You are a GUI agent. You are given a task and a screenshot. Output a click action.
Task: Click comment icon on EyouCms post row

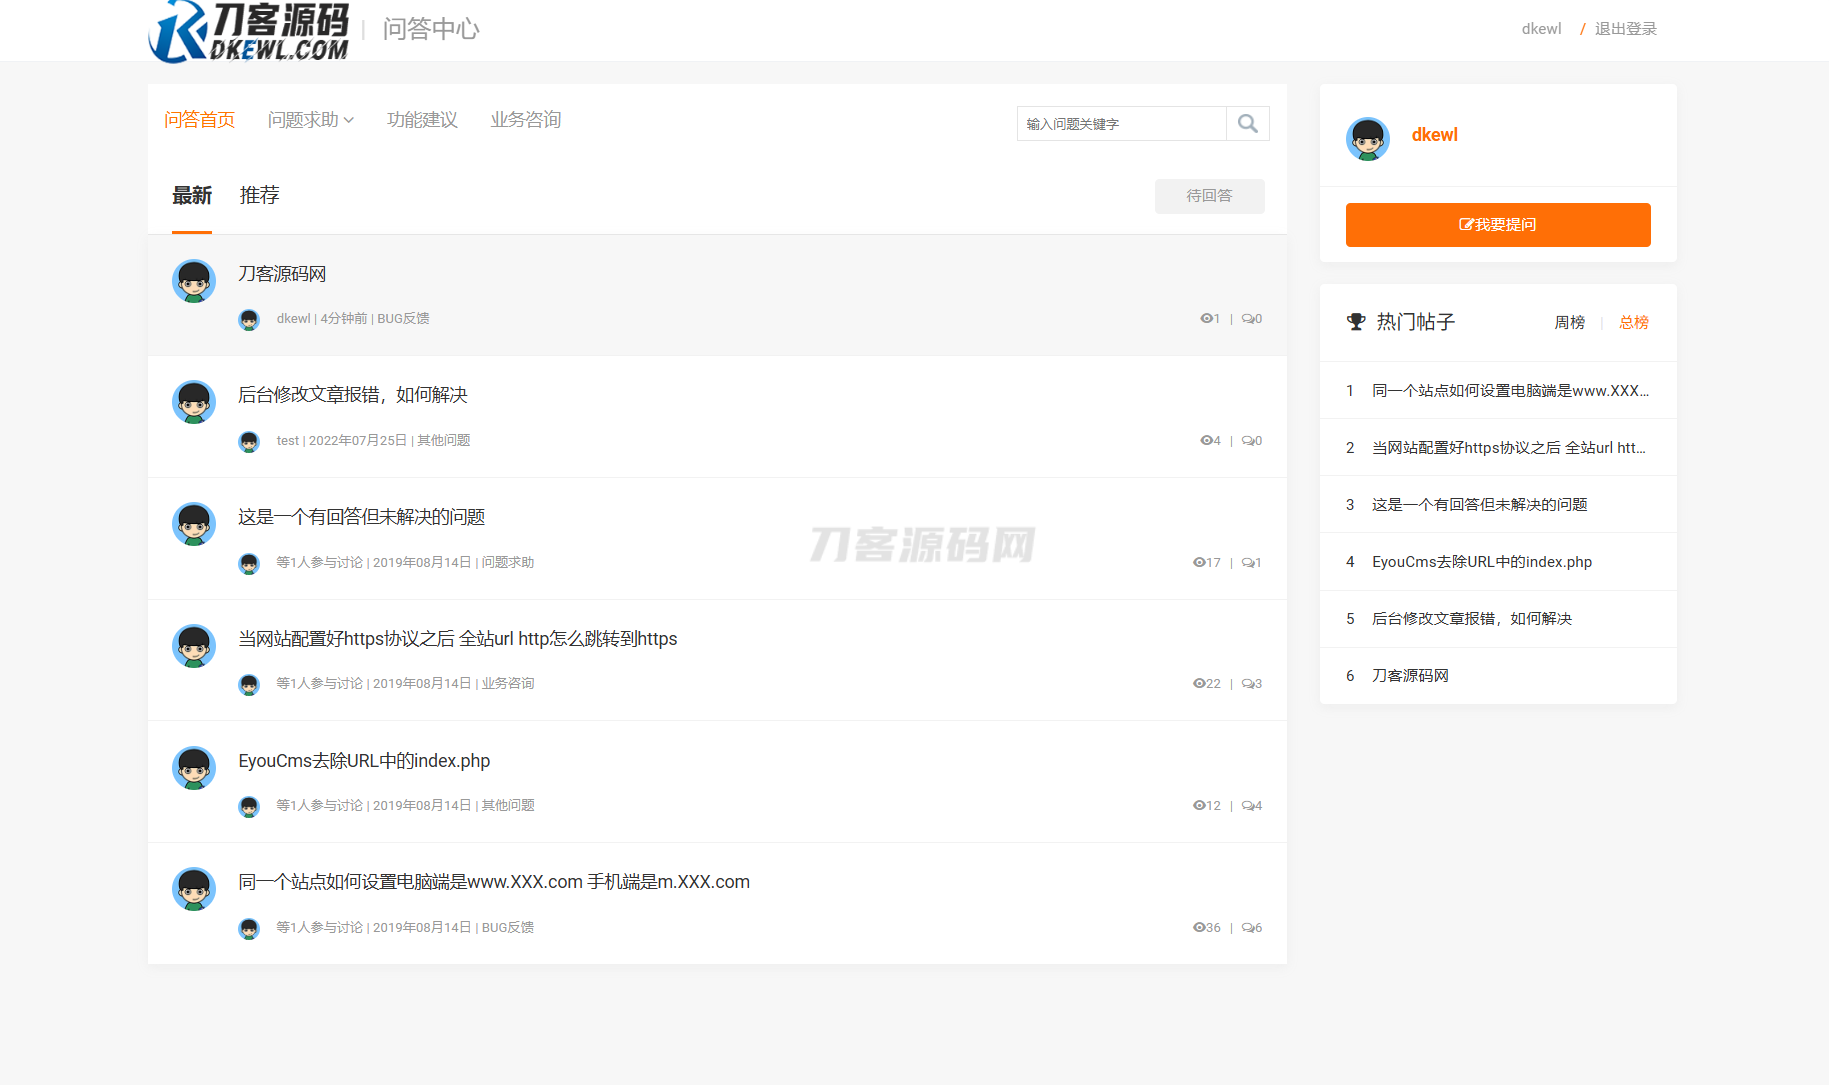coord(1248,806)
